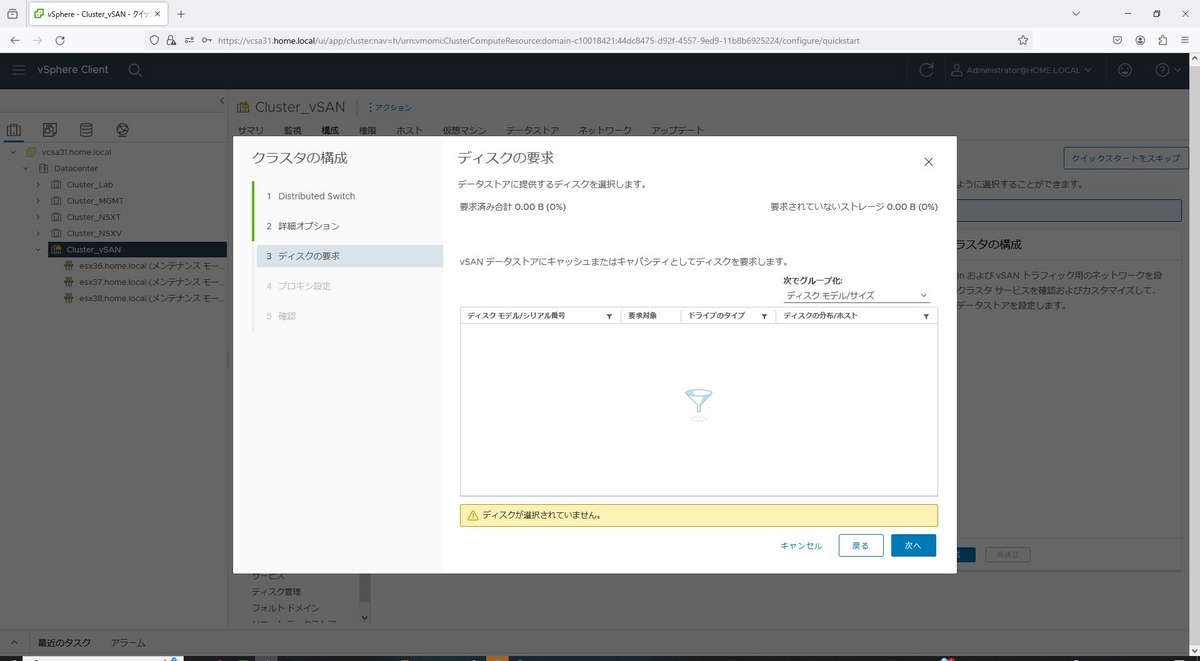Open the help question mark menu

tap(1167, 70)
